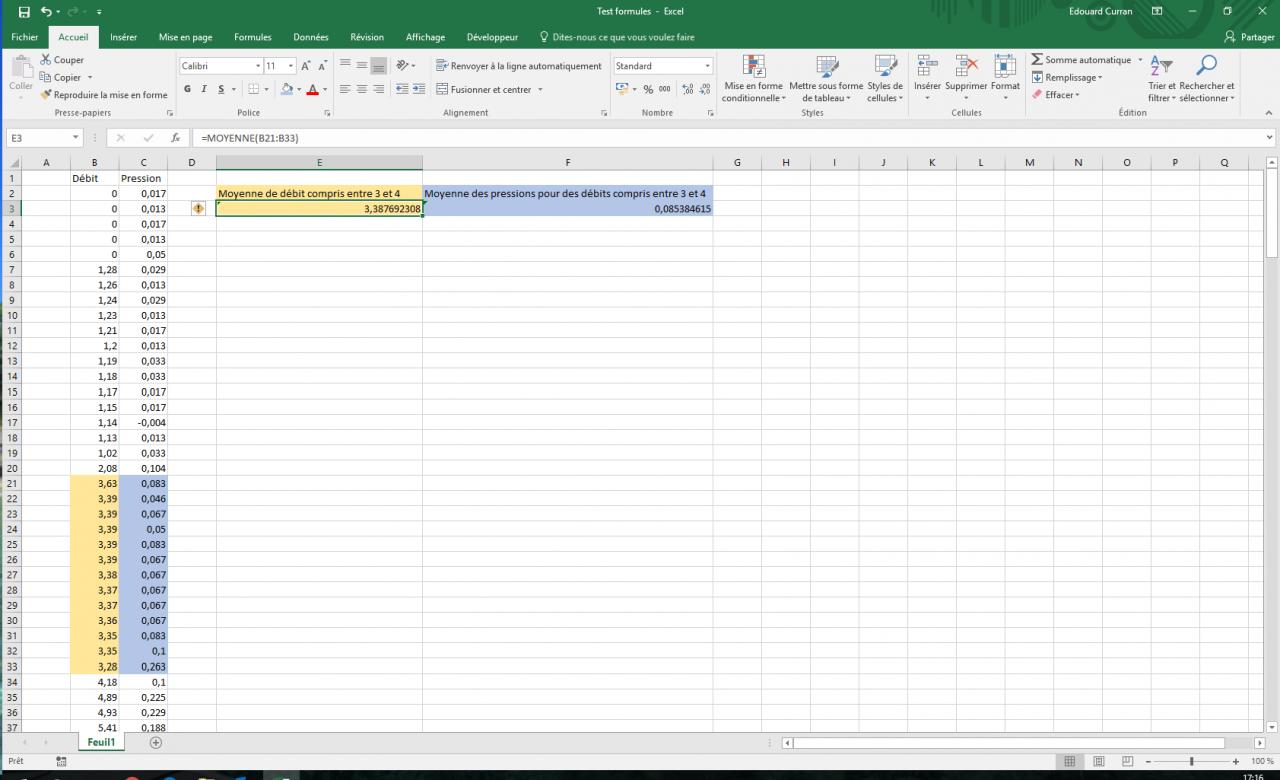
Task: Open Trier et filtrer
Action: tap(1161, 79)
